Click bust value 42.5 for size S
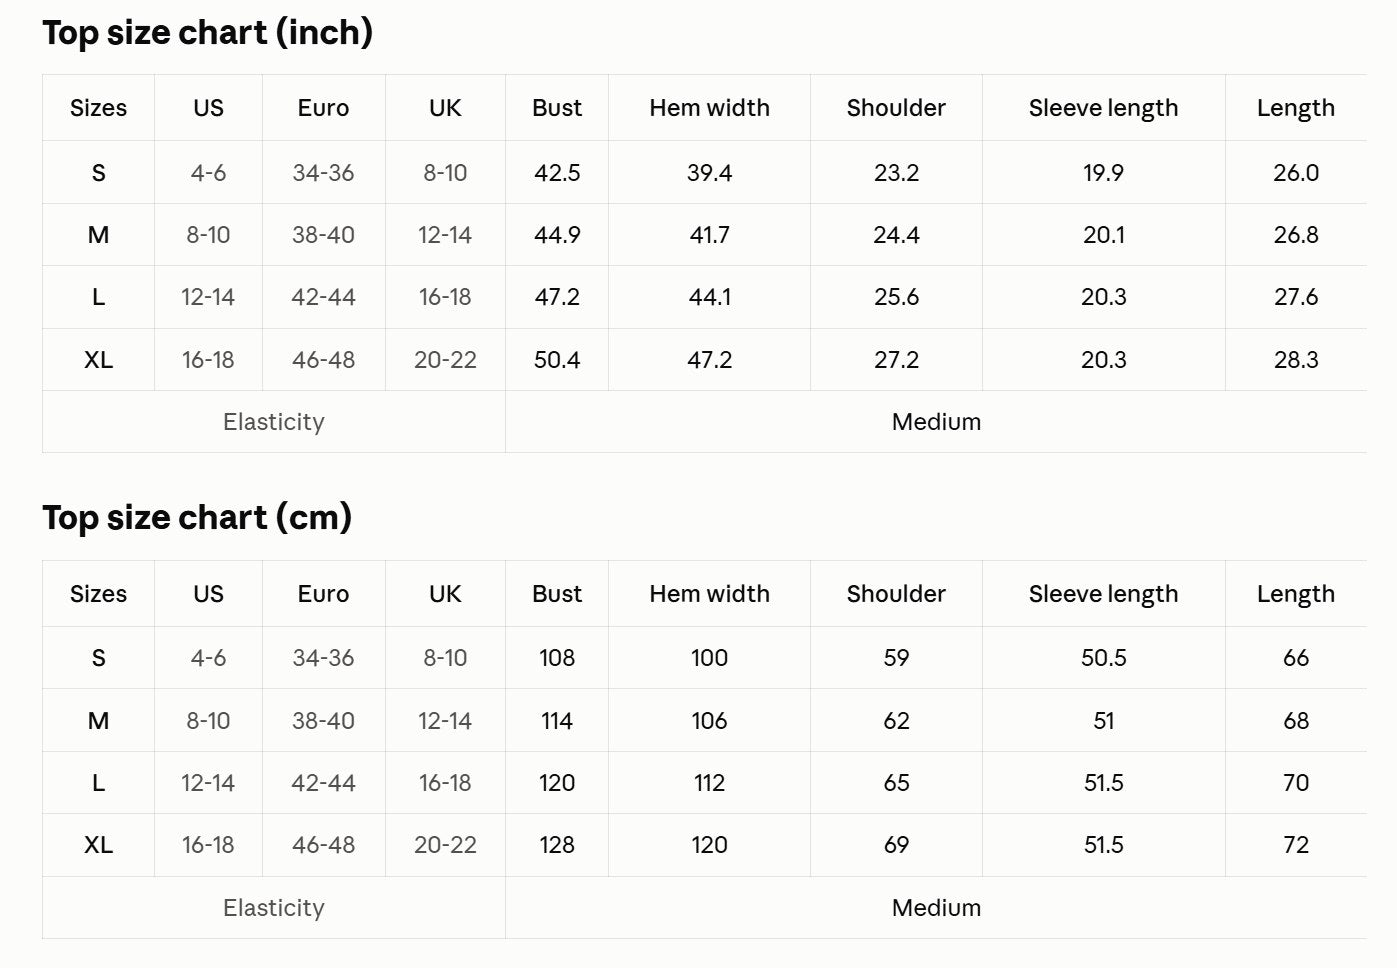 [x=557, y=173]
